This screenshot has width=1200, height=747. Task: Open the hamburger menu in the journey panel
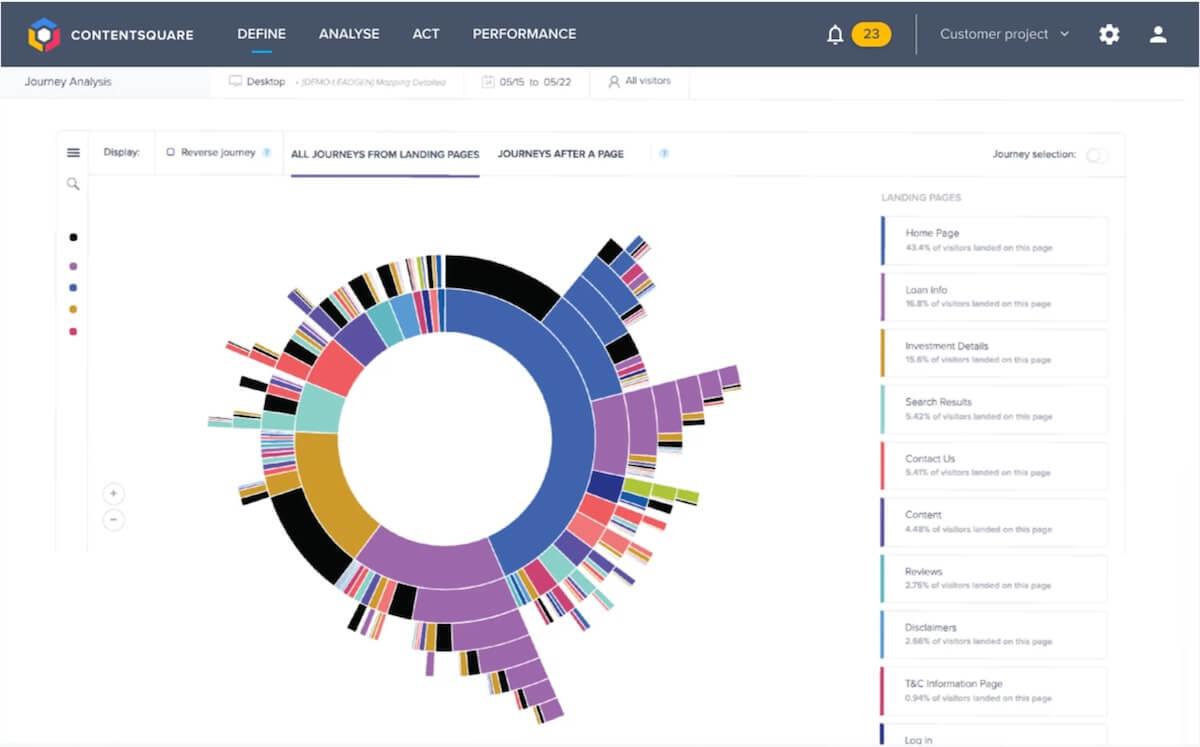click(73, 153)
